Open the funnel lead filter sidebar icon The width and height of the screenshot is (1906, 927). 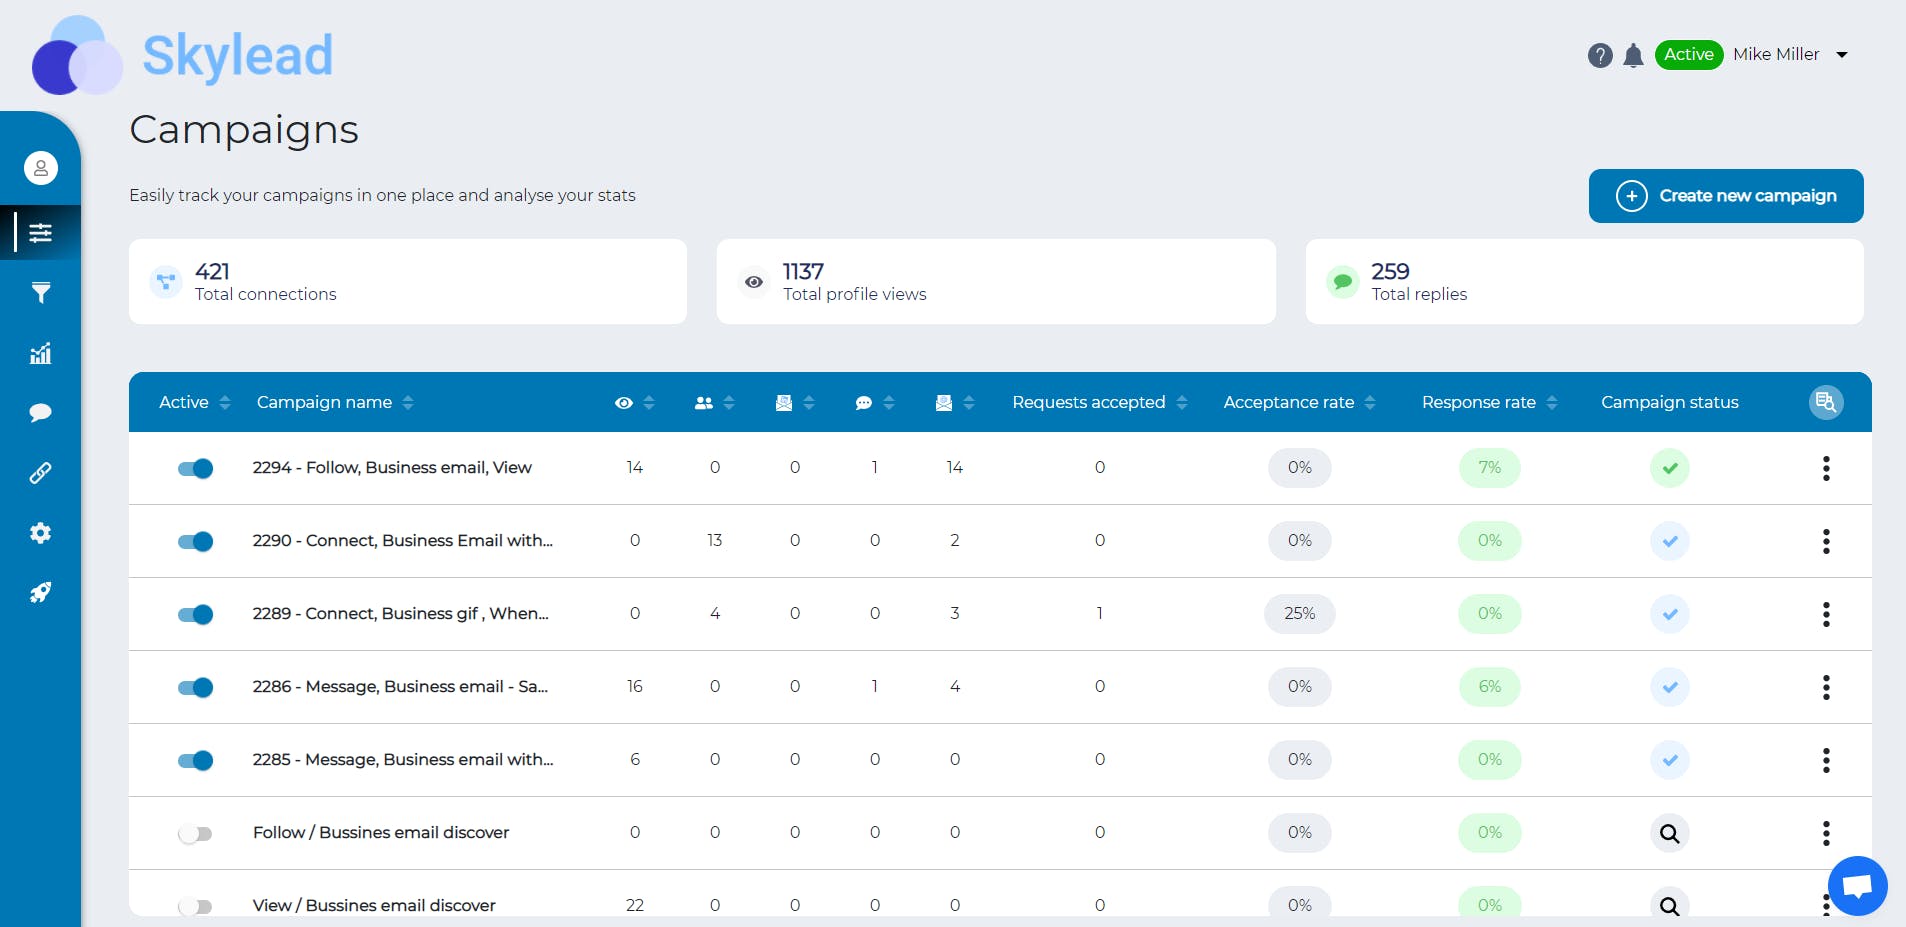tap(40, 293)
